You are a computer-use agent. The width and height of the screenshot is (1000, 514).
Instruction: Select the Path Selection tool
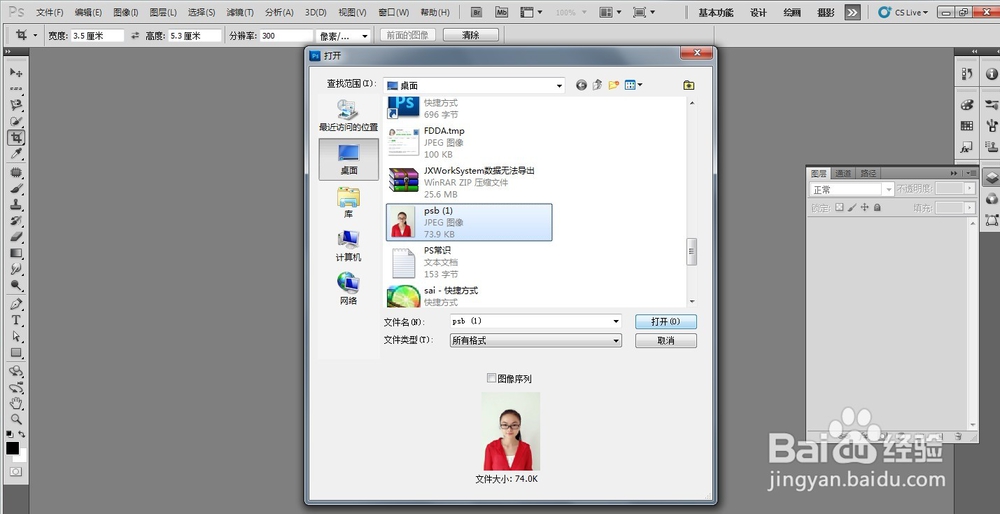[x=16, y=336]
